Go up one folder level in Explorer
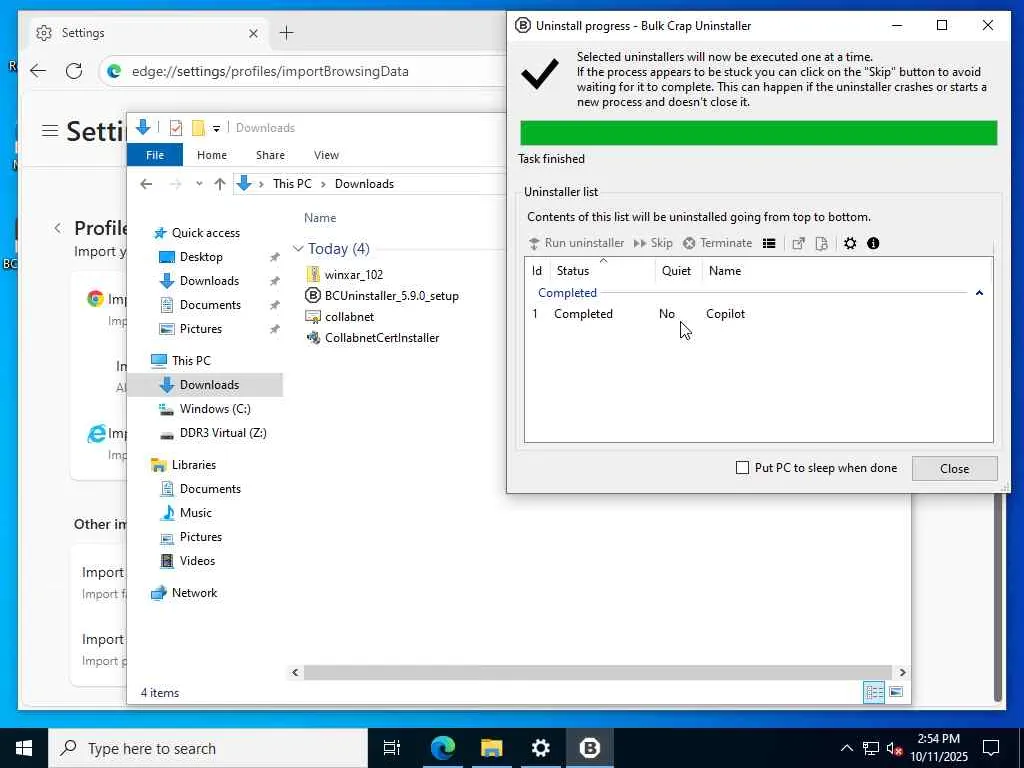Viewport: 1024px width, 768px height. coord(220,184)
